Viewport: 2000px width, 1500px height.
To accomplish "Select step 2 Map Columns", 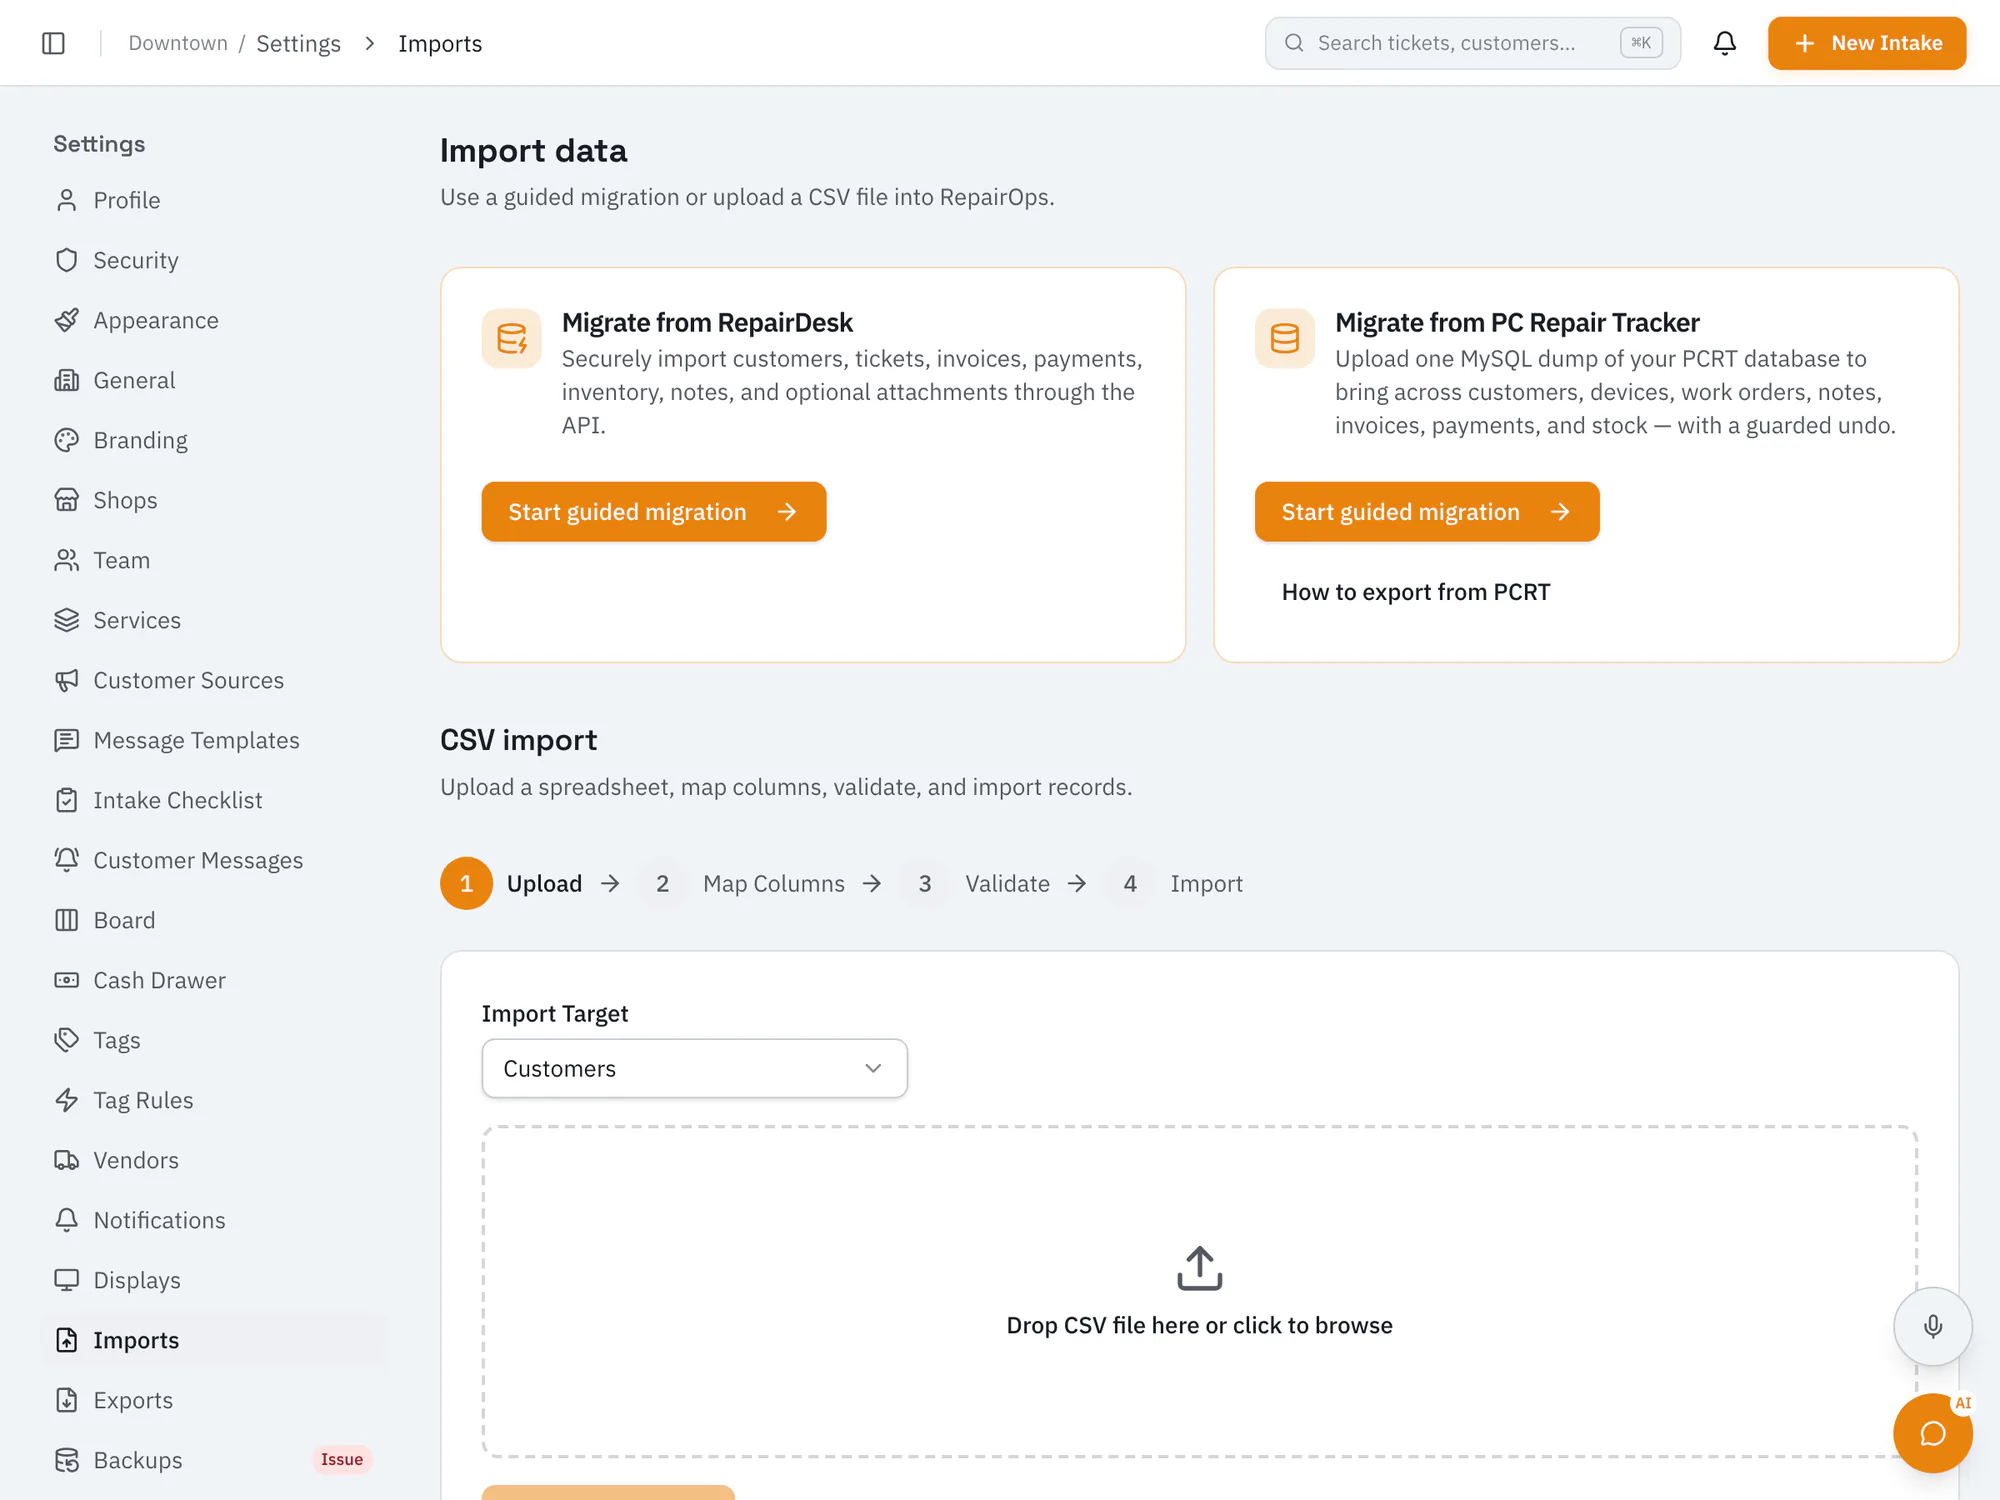I will 741,883.
